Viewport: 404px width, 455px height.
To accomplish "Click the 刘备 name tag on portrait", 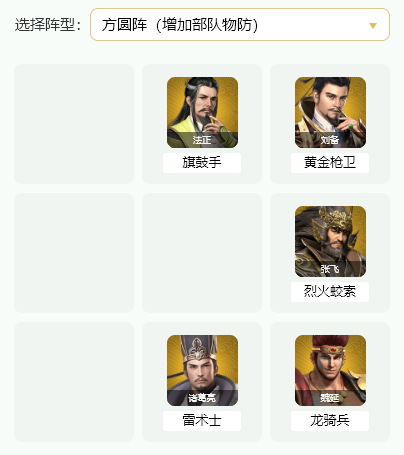I will 330,140.
